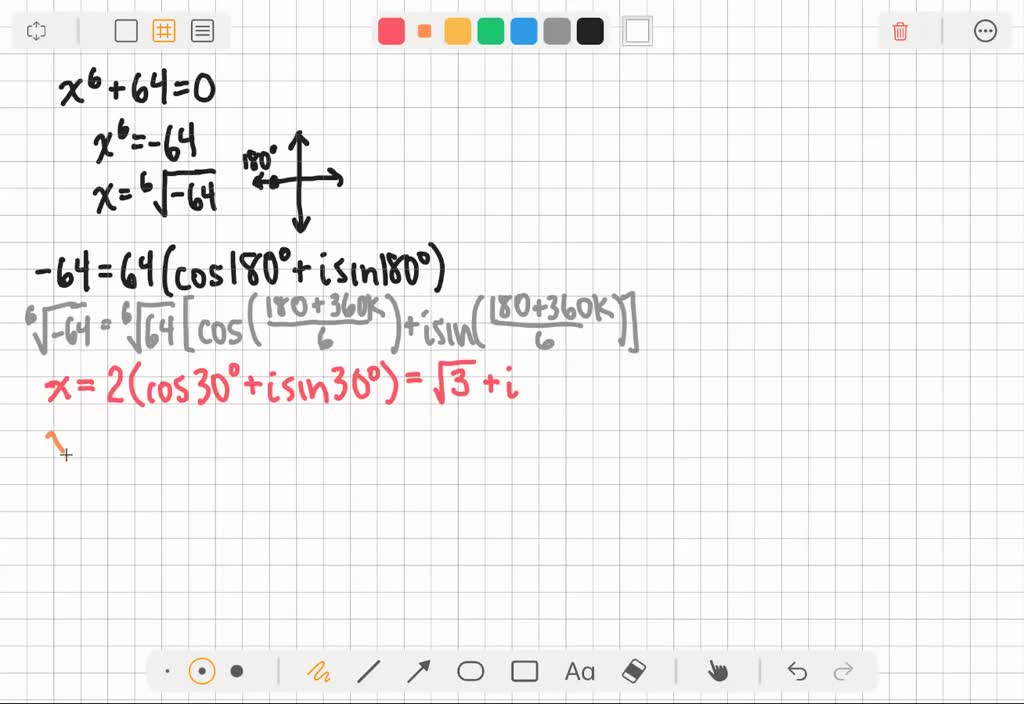1024x704 pixels.
Task: Select the arrow drawing tool
Action: pos(419,671)
